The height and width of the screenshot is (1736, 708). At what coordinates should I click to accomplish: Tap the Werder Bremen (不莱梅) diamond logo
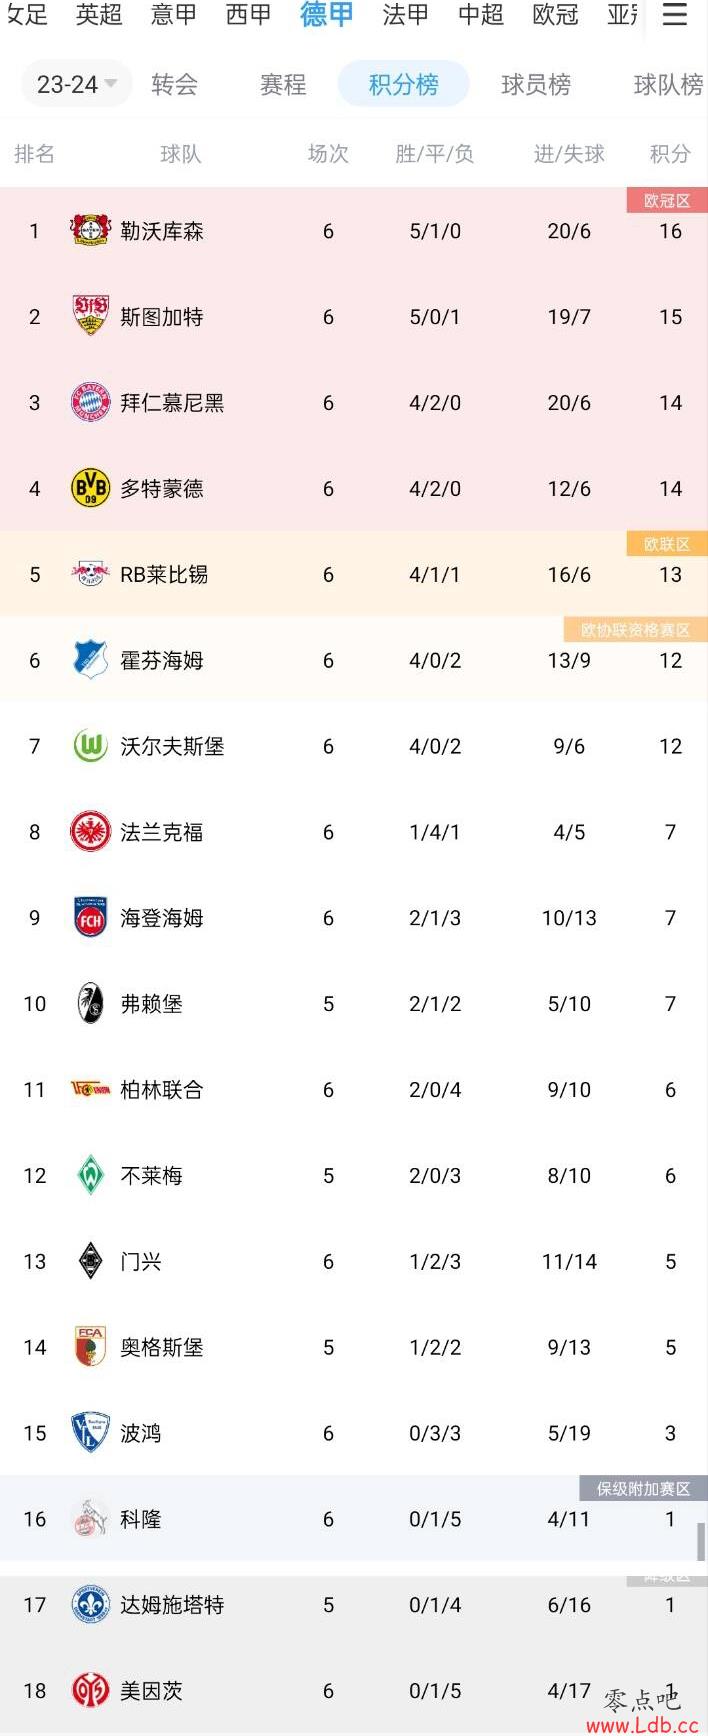click(90, 1175)
